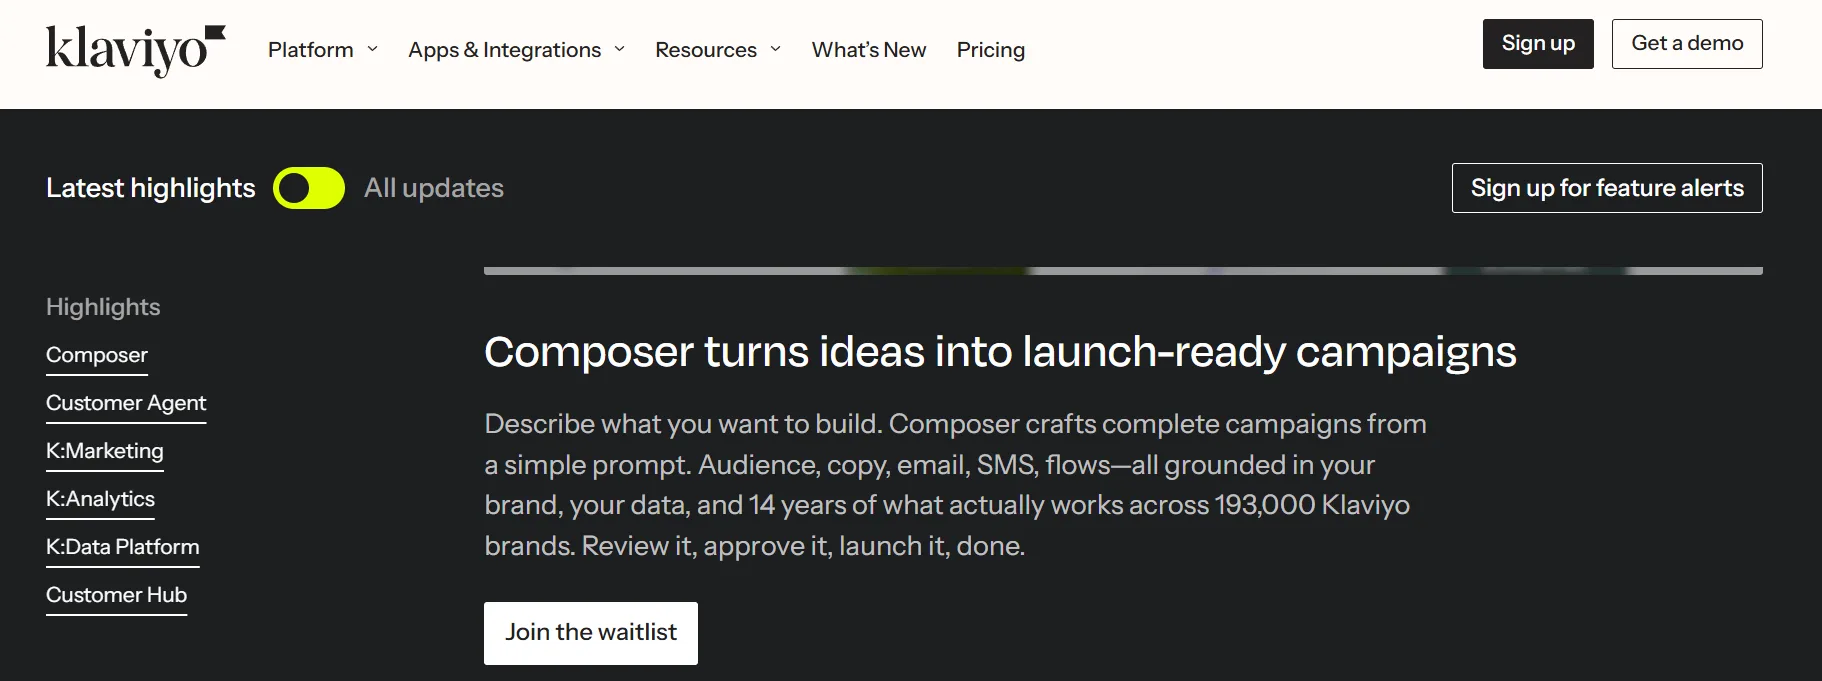Click the Klaviyo logo

[x=135, y=50]
